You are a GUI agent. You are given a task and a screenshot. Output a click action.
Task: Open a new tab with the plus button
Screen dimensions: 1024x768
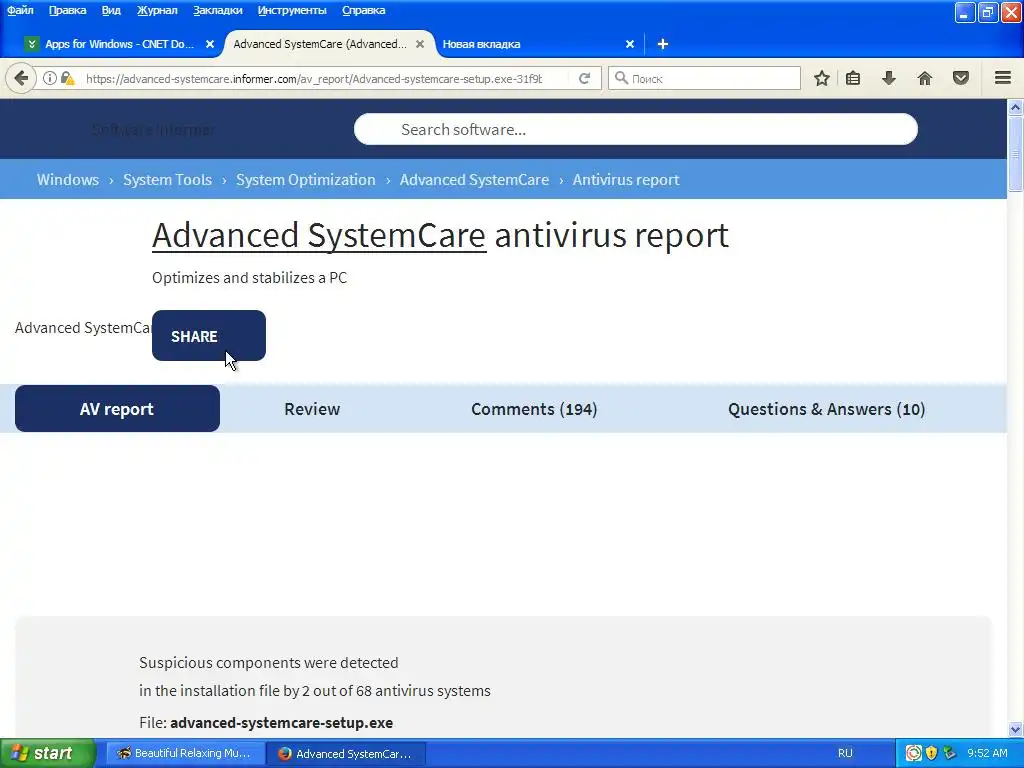pos(662,44)
